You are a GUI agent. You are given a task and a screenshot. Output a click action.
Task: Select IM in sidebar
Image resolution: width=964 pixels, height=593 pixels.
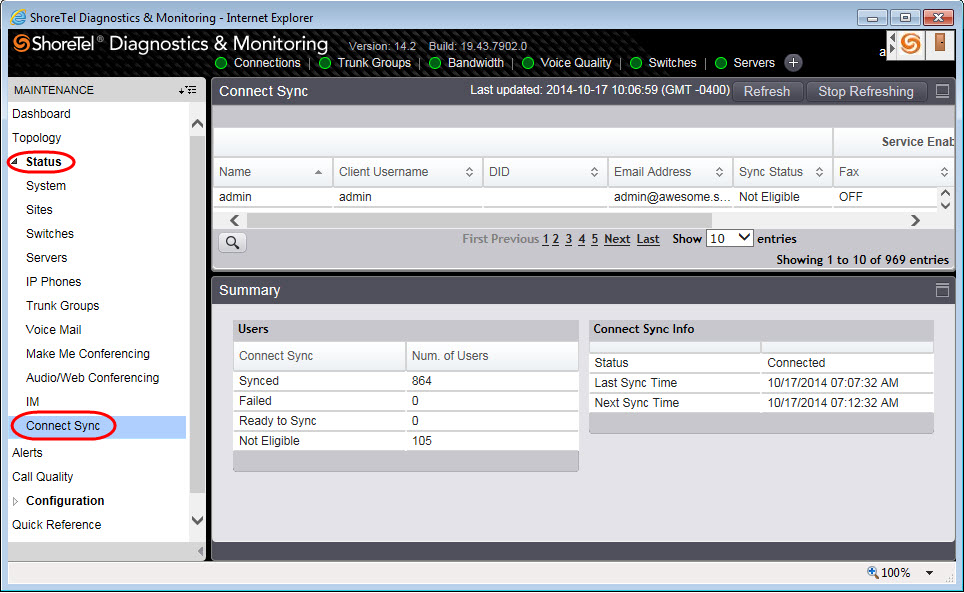33,401
